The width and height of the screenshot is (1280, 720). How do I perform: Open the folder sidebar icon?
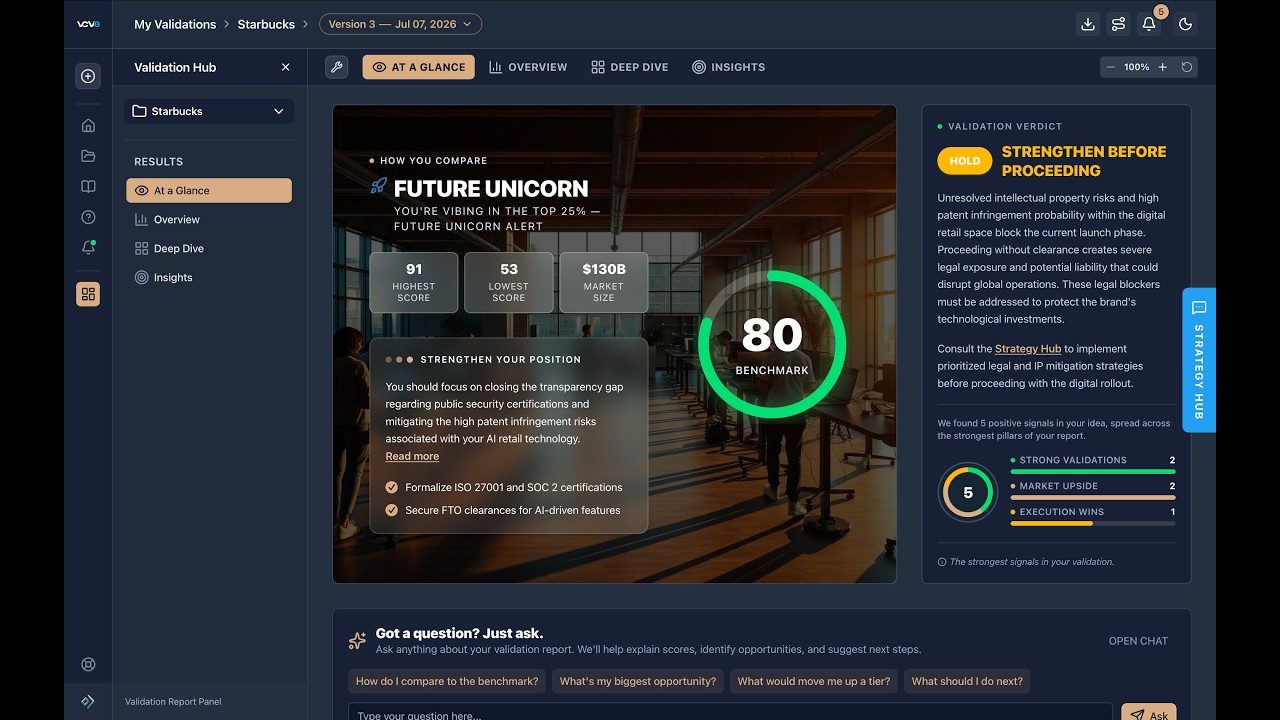click(x=88, y=156)
